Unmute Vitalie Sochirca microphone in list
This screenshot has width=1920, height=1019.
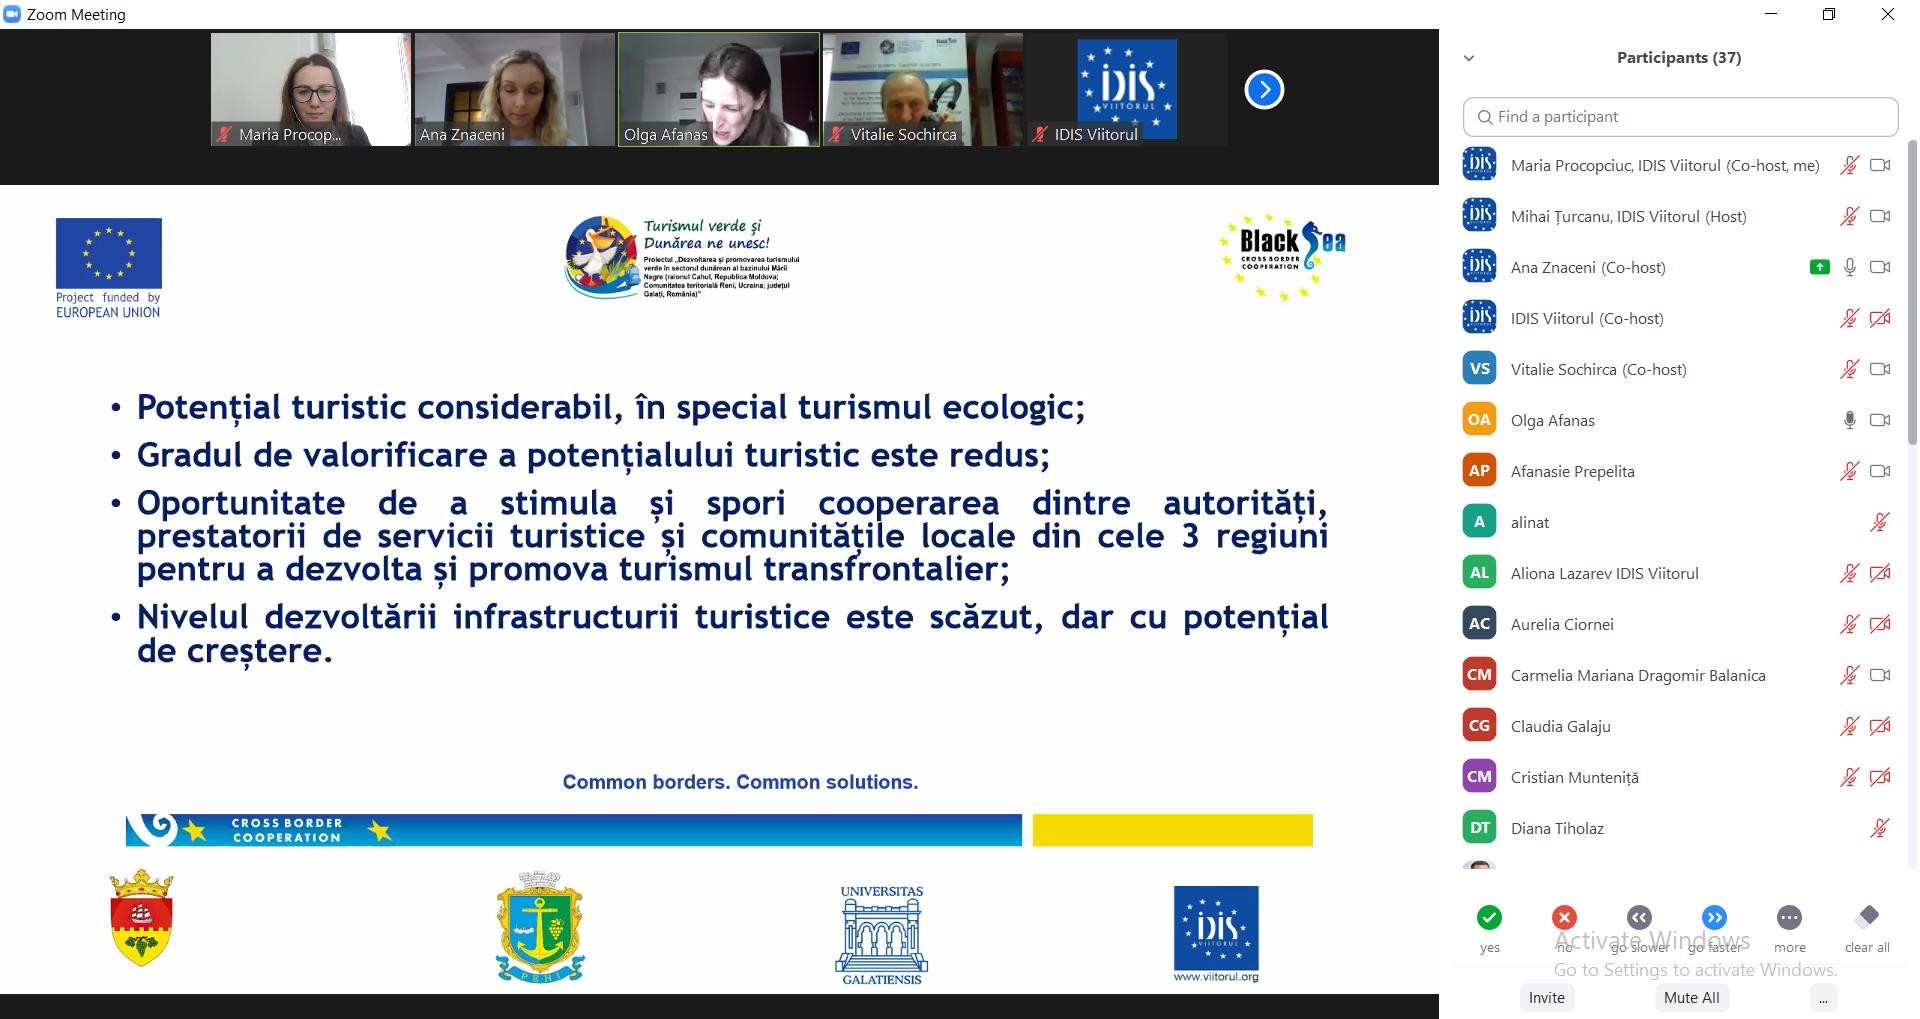[1850, 370]
